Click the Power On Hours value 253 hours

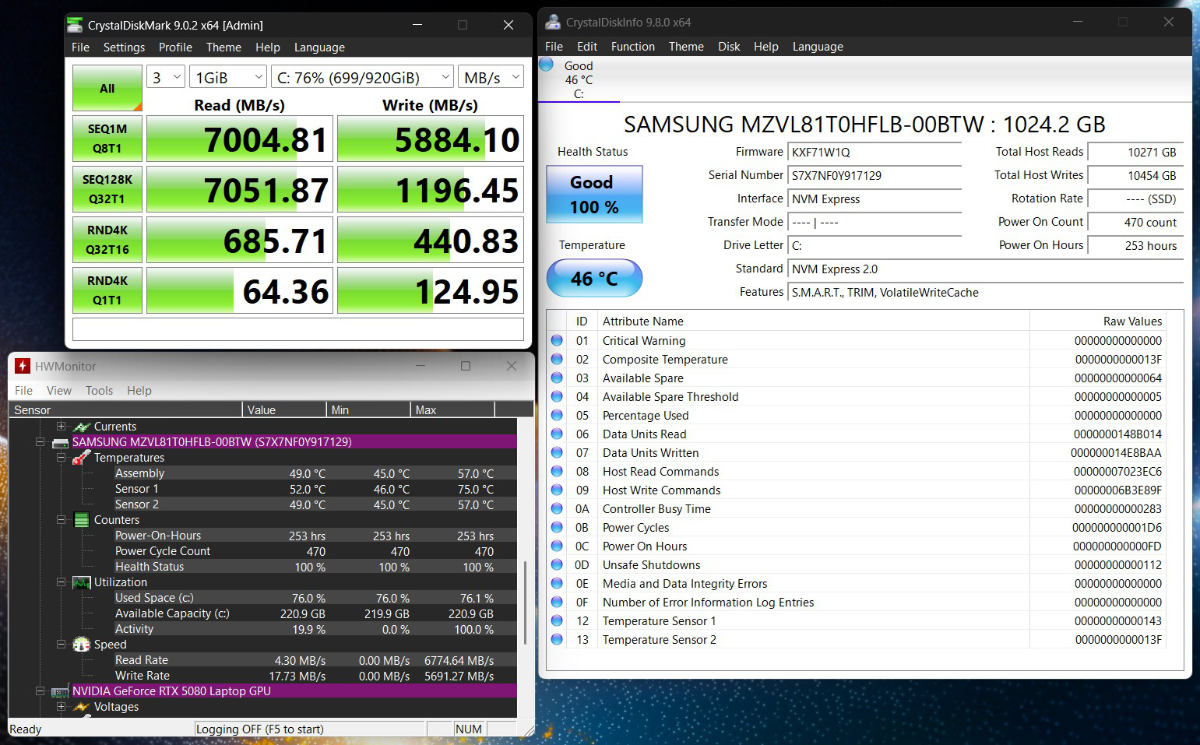(1134, 246)
